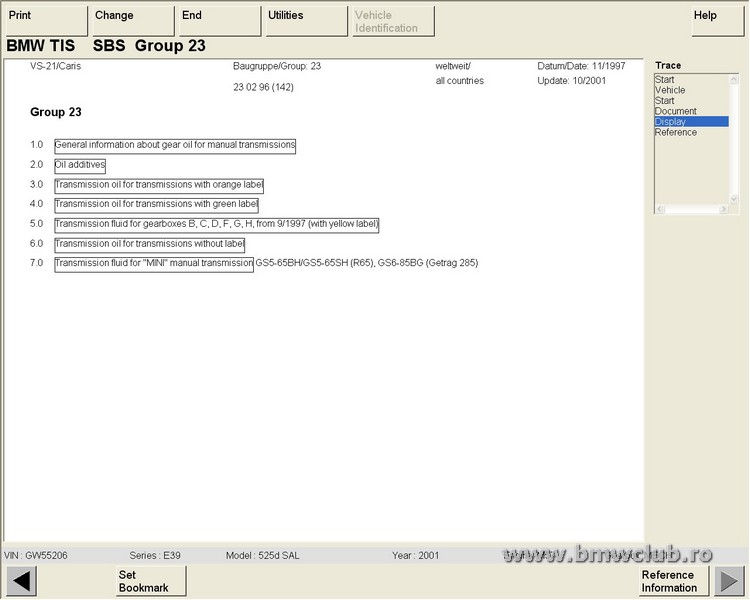Click the Datum/Date: 11/1997 text

[x=581, y=66]
